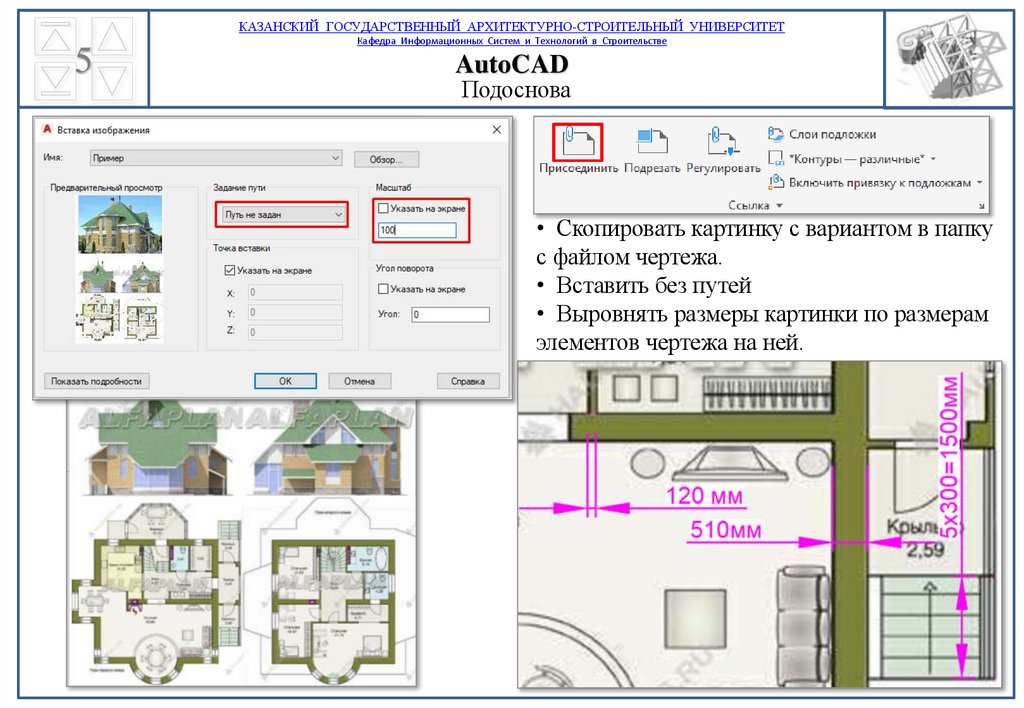Expand the Ссылка panel title arrow
This screenshot has width=1024, height=708.
779,206
